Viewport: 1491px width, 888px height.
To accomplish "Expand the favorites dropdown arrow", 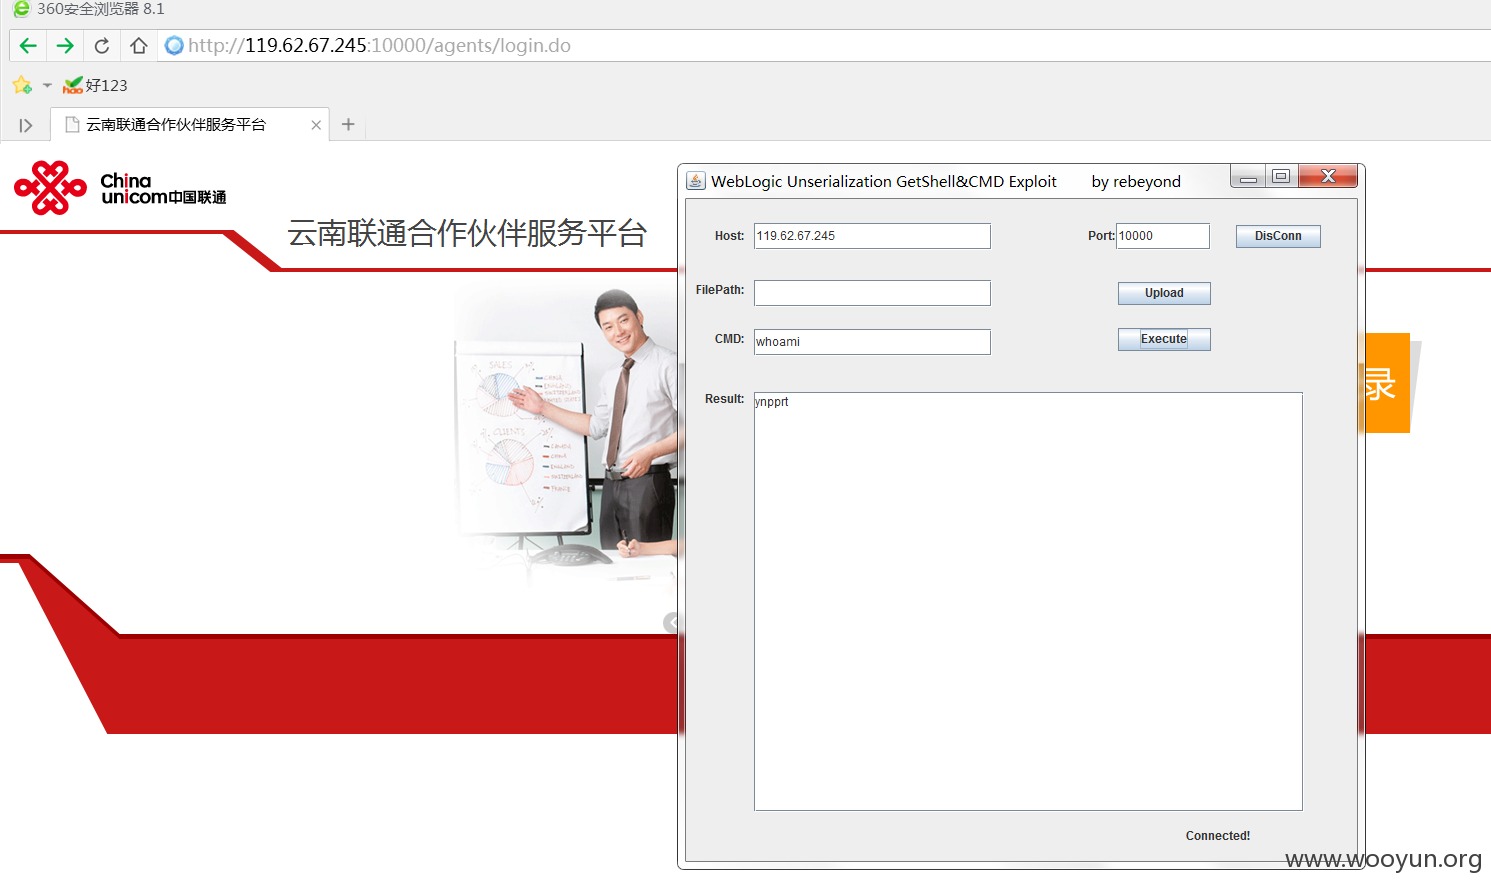I will (x=47, y=85).
